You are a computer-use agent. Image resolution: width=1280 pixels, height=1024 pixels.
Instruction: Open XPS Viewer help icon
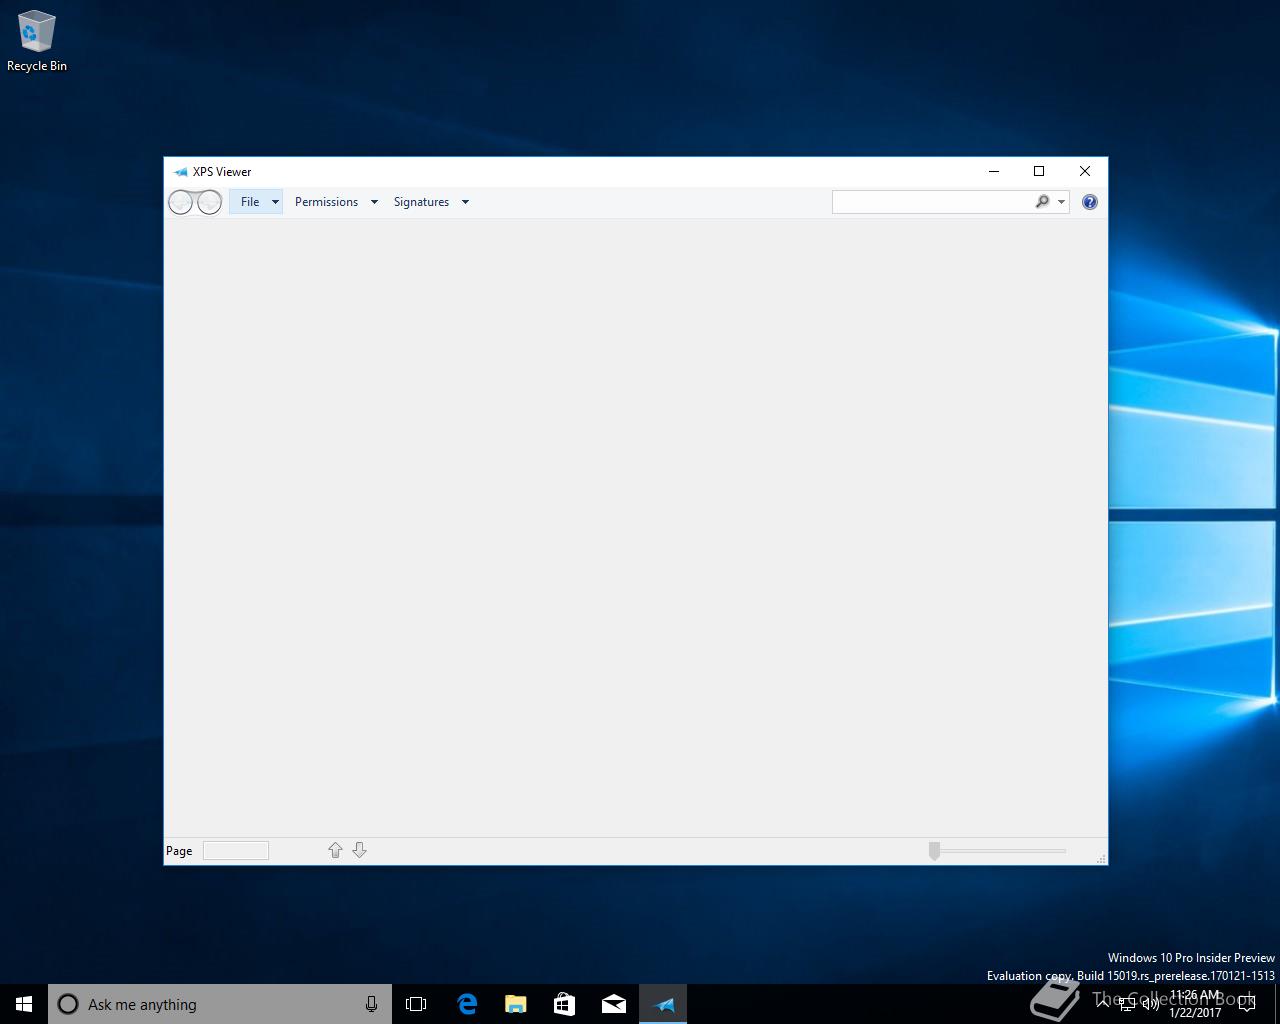1090,202
